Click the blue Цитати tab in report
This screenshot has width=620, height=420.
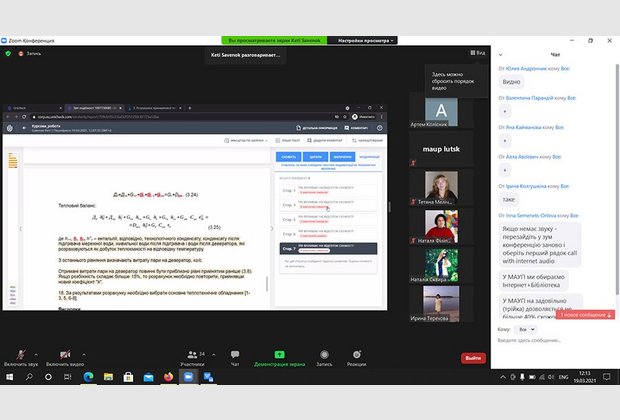315,157
